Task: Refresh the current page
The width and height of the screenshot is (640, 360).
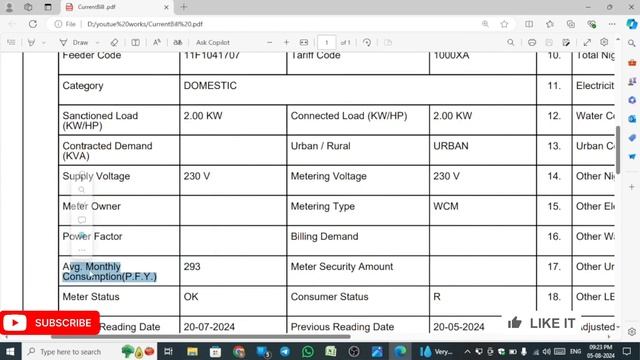Action: (x=33, y=24)
